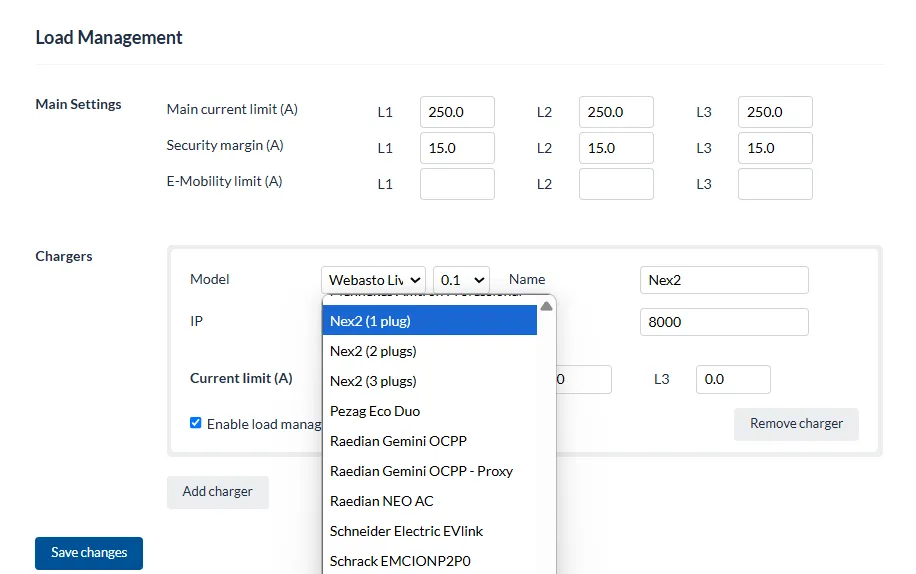This screenshot has width=916, height=574.
Task: Select Raedian Gemini OCPP option
Action: [x=429, y=441]
